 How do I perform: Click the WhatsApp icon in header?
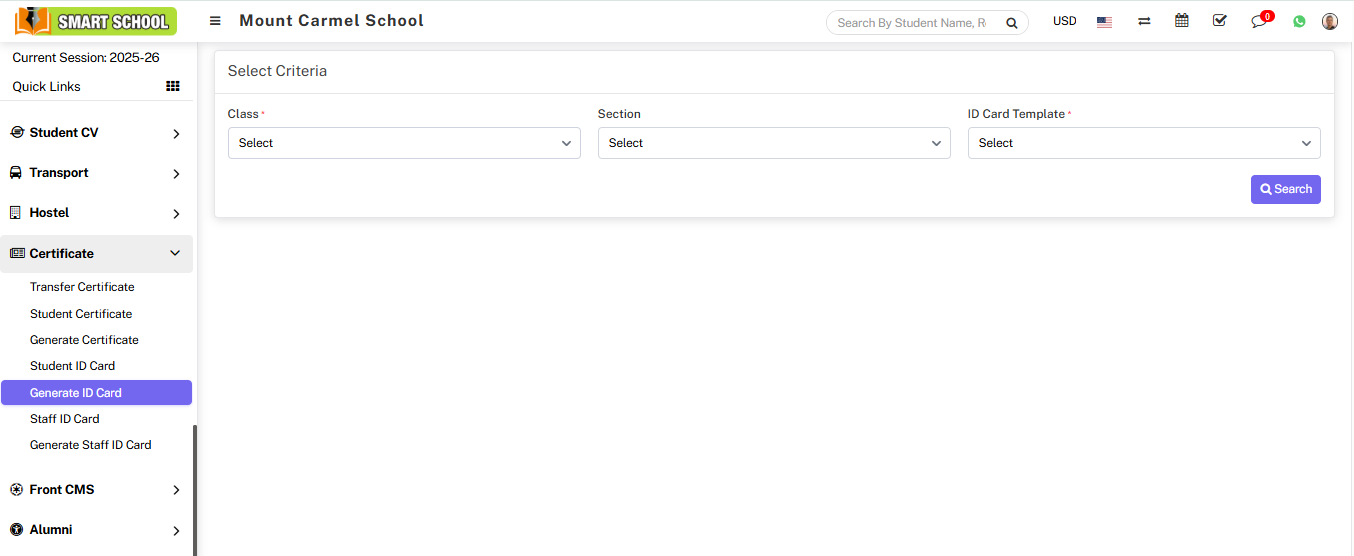(1299, 21)
